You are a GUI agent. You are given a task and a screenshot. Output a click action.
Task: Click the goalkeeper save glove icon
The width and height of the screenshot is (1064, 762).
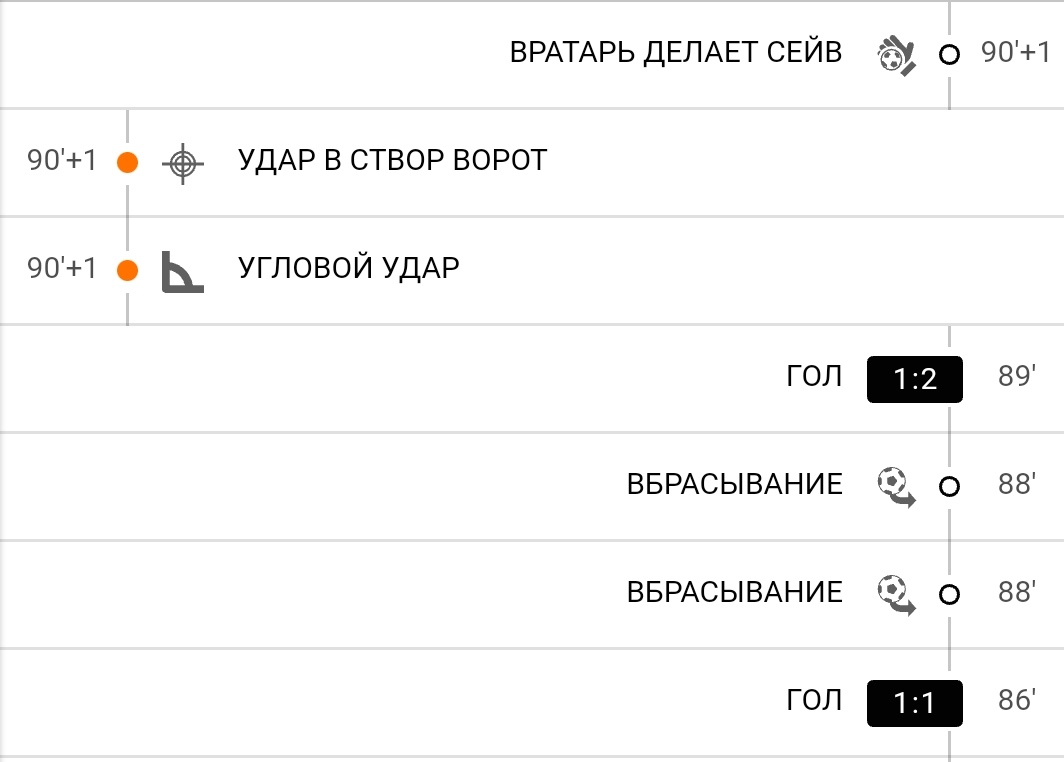896,56
